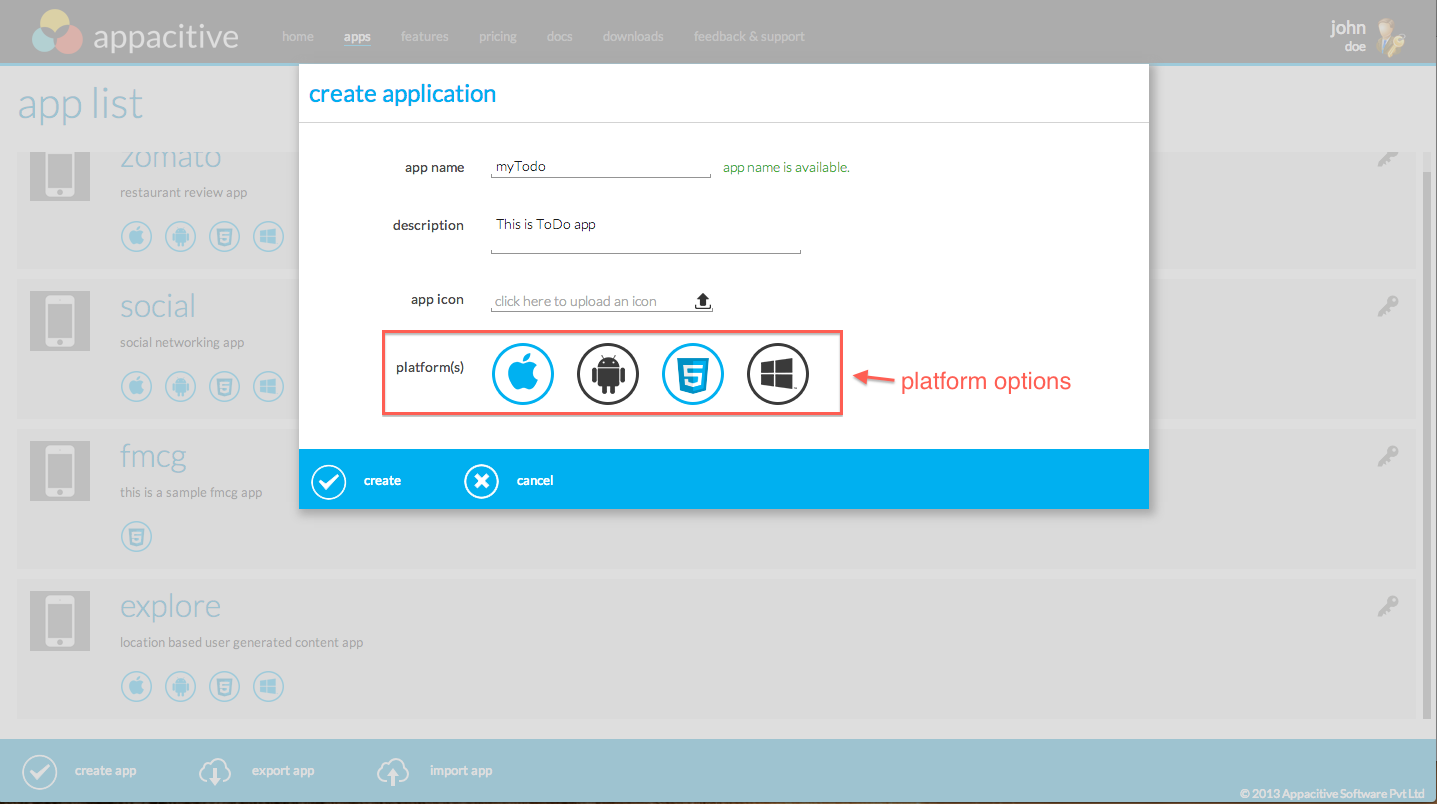This screenshot has width=1437, height=804.
Task: Click the create checkmark icon in dialog
Action: (x=328, y=481)
